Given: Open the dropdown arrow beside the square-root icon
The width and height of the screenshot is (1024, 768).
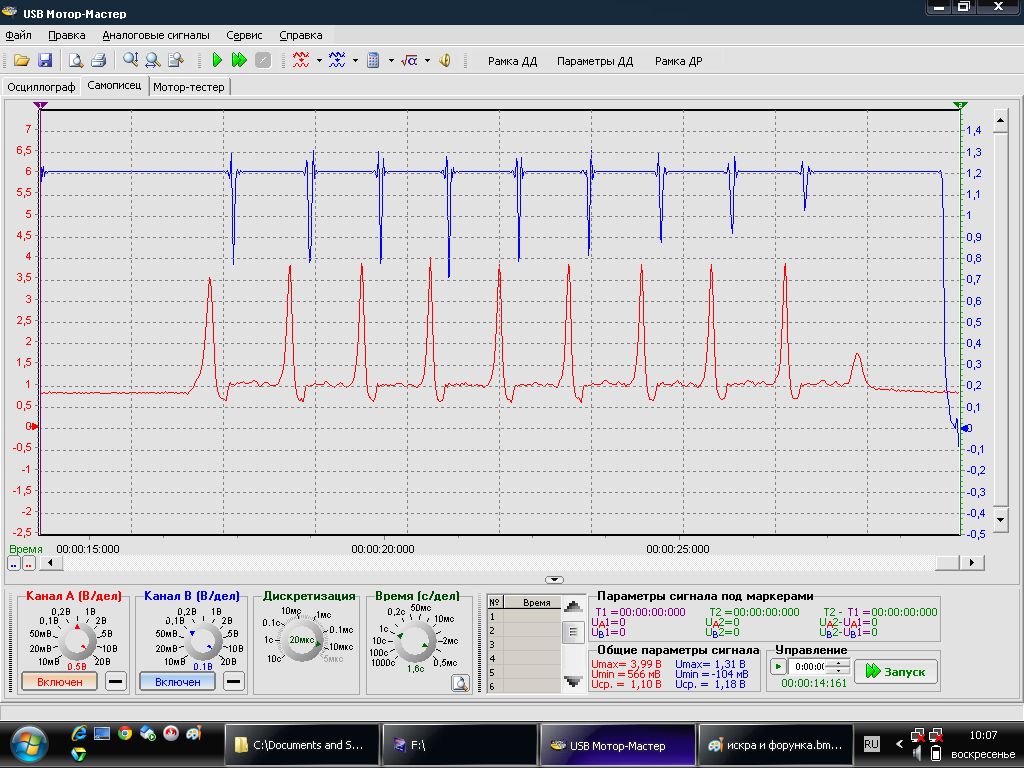Looking at the screenshot, I should (427, 61).
